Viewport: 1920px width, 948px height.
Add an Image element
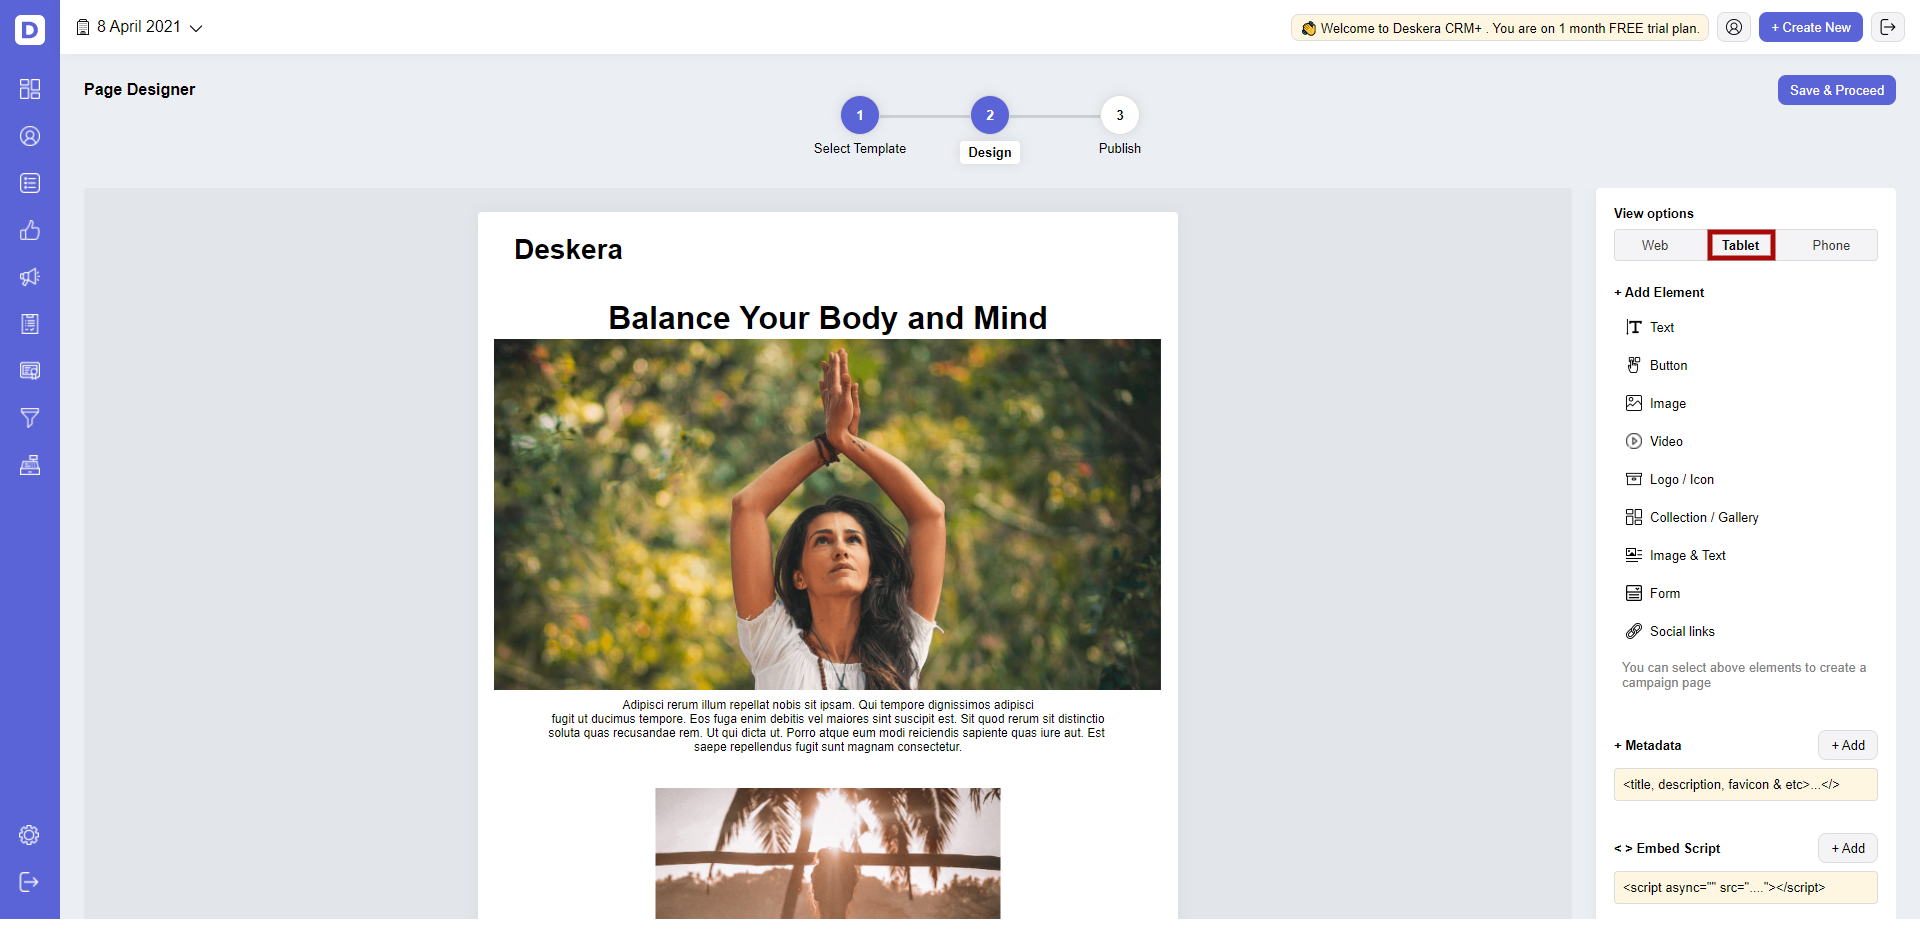coord(1656,403)
